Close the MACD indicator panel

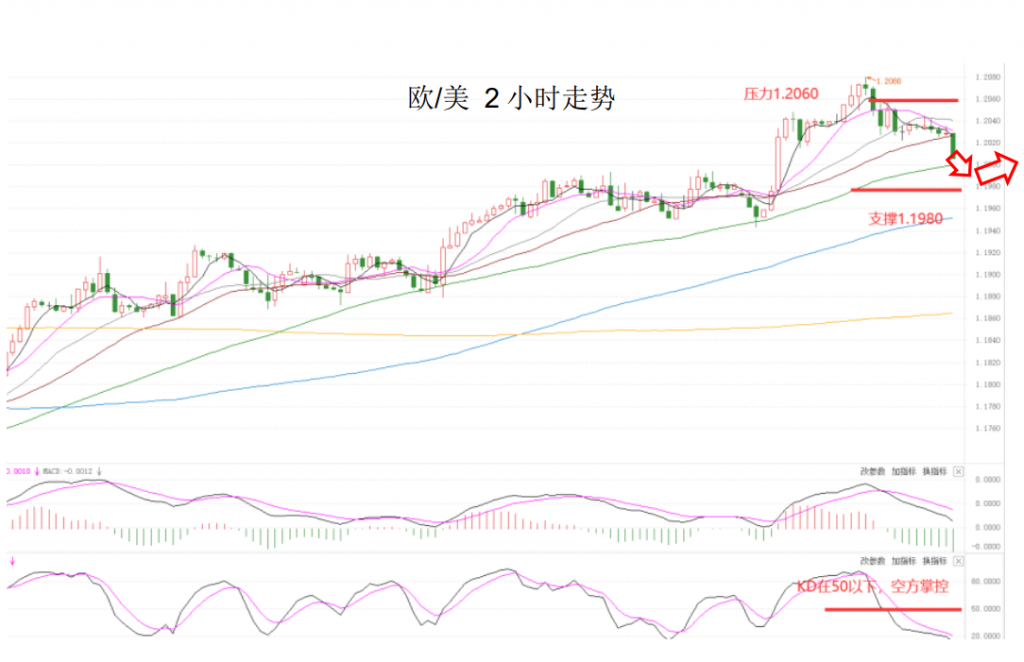[958, 471]
